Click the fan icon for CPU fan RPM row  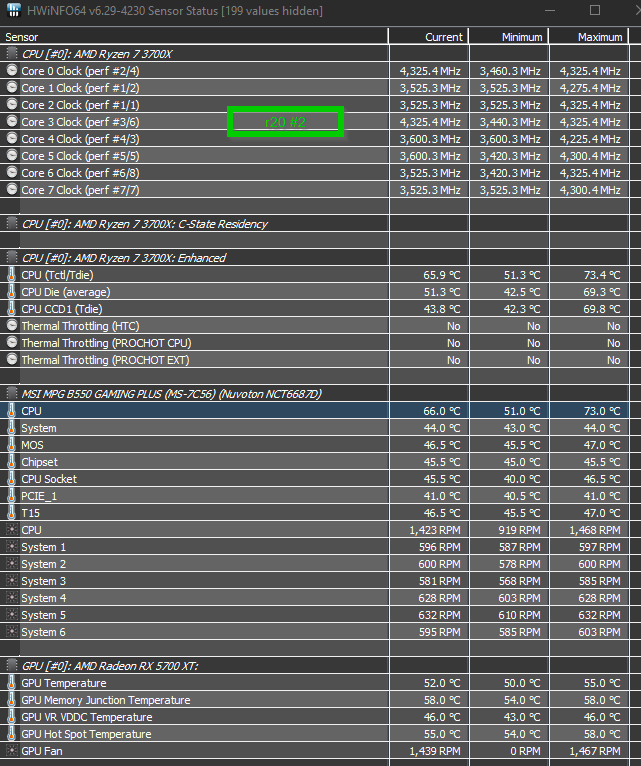coord(12,530)
